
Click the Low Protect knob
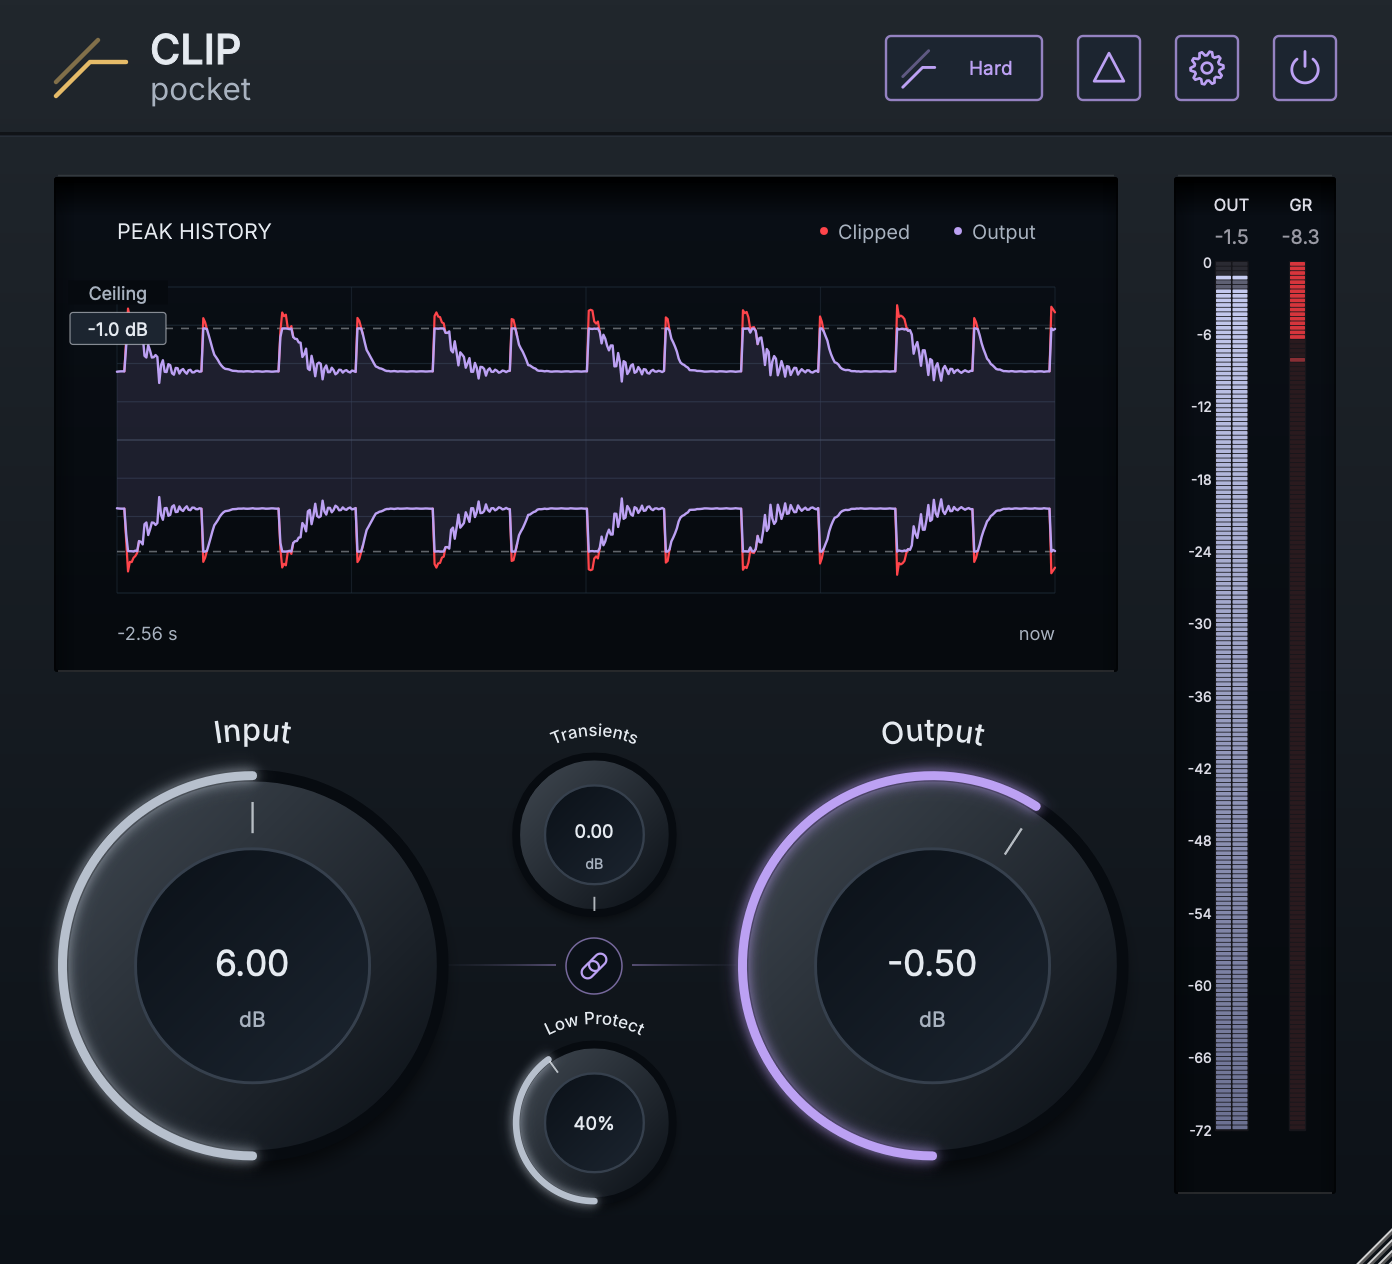pyautogui.click(x=594, y=1123)
